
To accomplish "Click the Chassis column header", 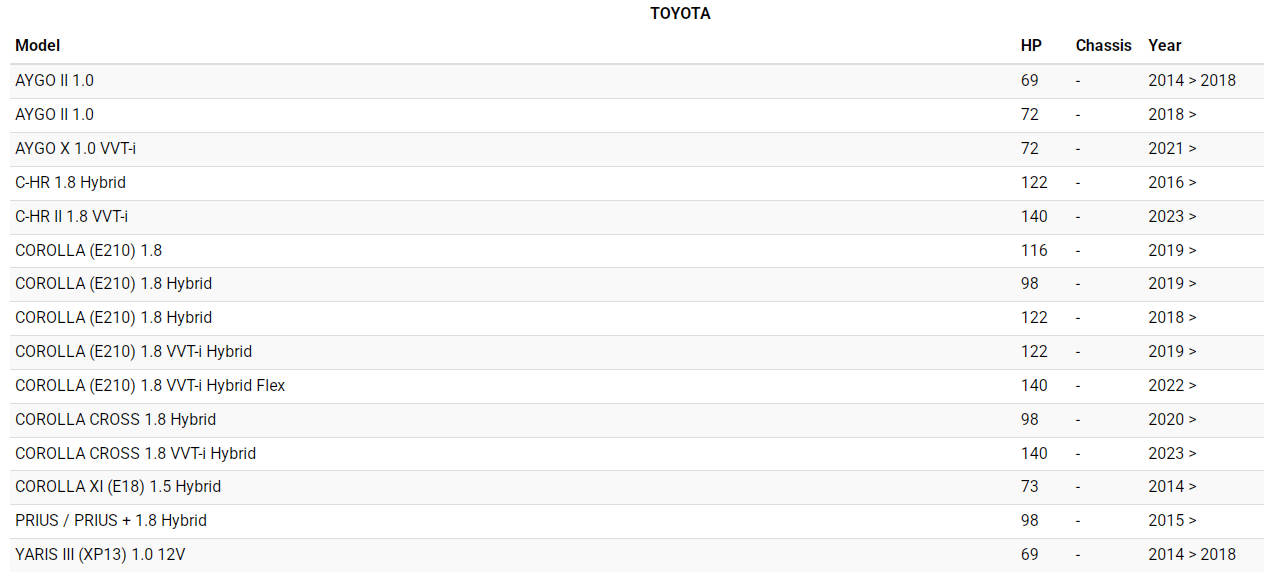I will tap(1104, 46).
